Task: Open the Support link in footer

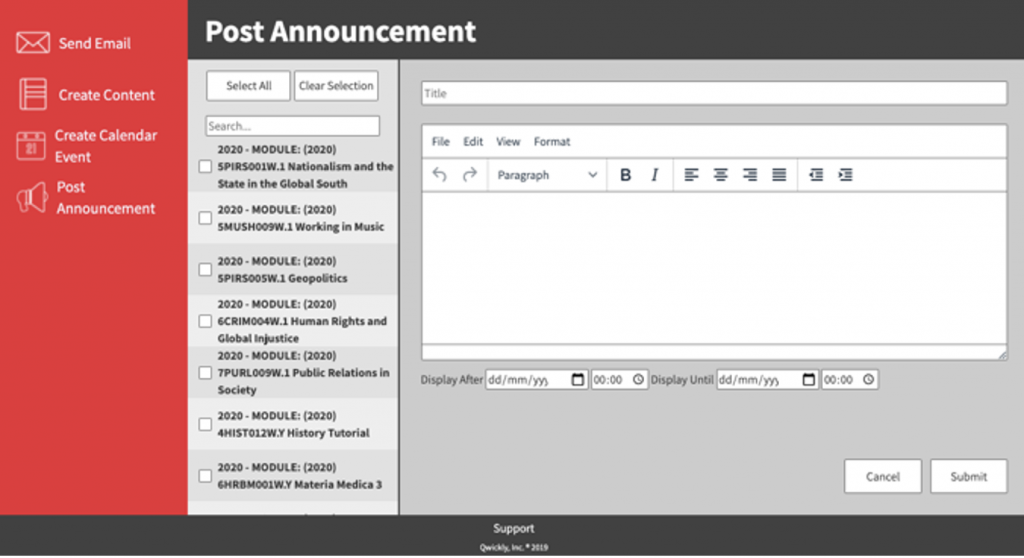Action: pos(513,528)
